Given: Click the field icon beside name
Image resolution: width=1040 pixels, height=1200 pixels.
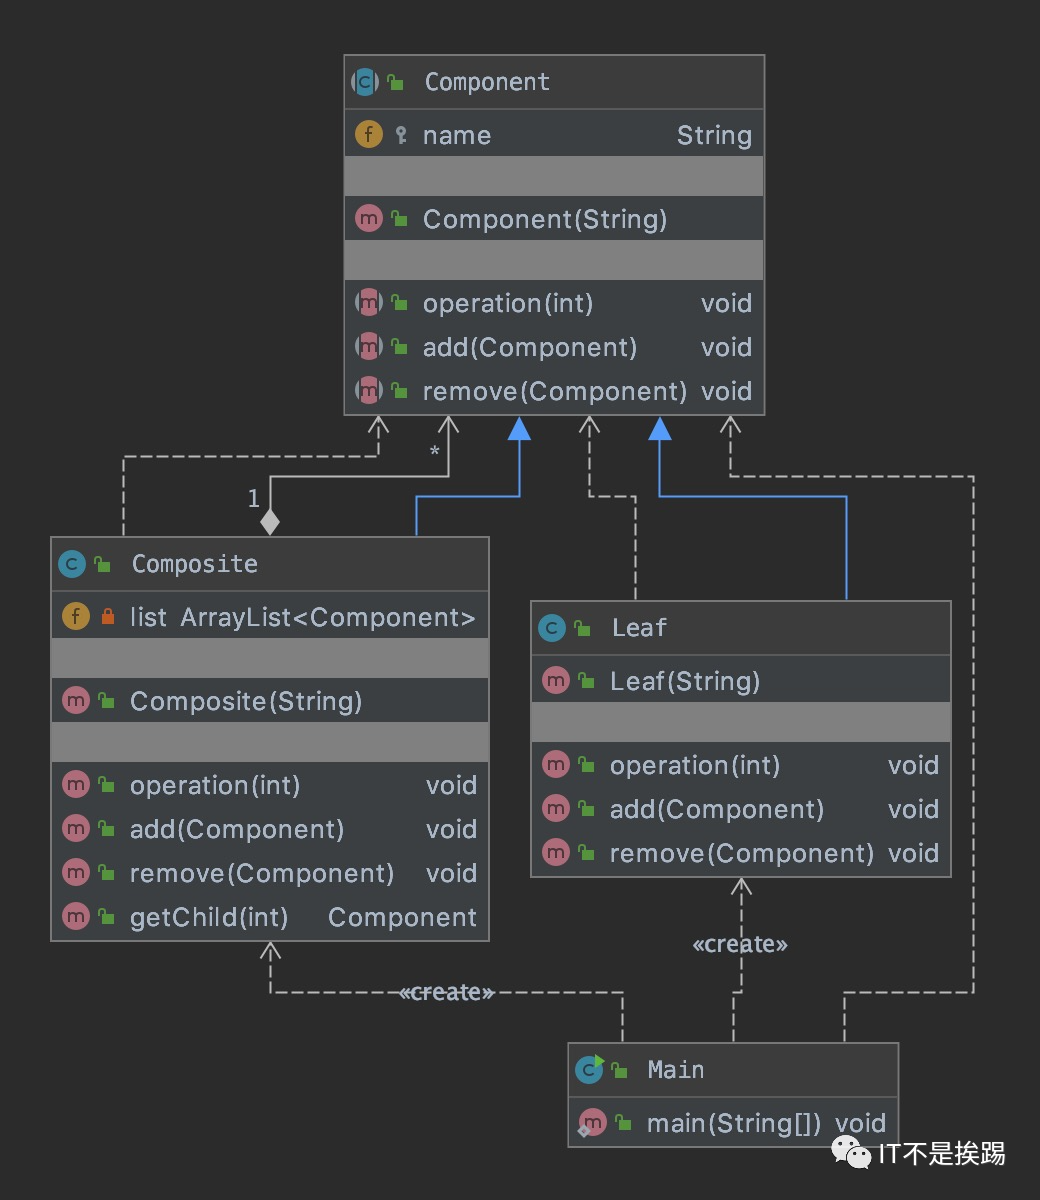Looking at the screenshot, I should (x=369, y=135).
